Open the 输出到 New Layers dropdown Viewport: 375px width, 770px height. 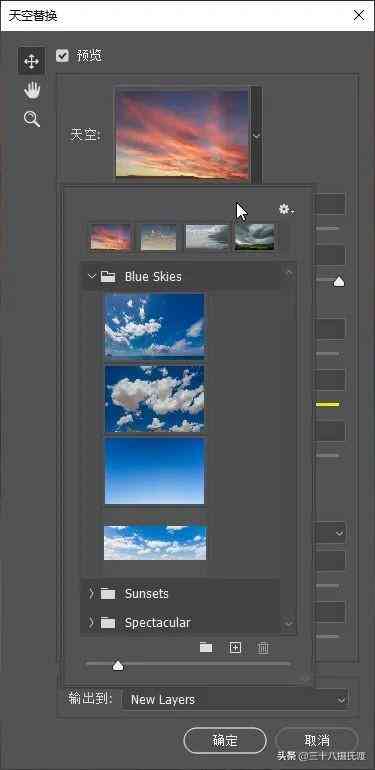[x=235, y=699]
